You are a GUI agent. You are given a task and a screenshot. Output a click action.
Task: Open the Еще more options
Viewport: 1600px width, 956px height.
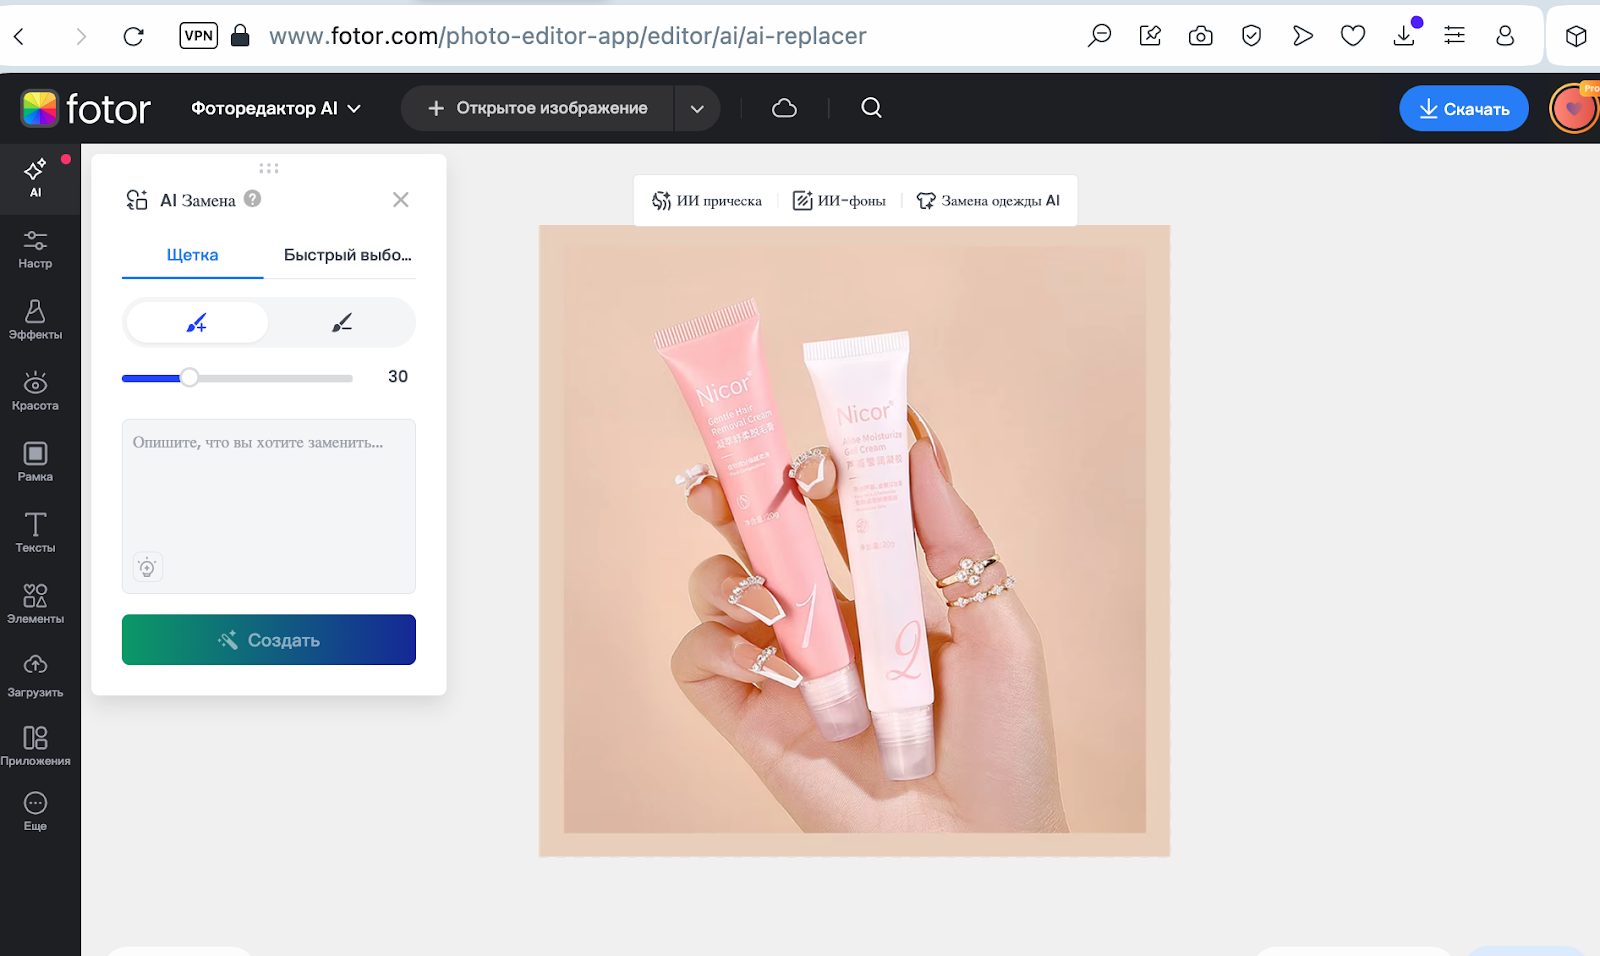point(36,811)
